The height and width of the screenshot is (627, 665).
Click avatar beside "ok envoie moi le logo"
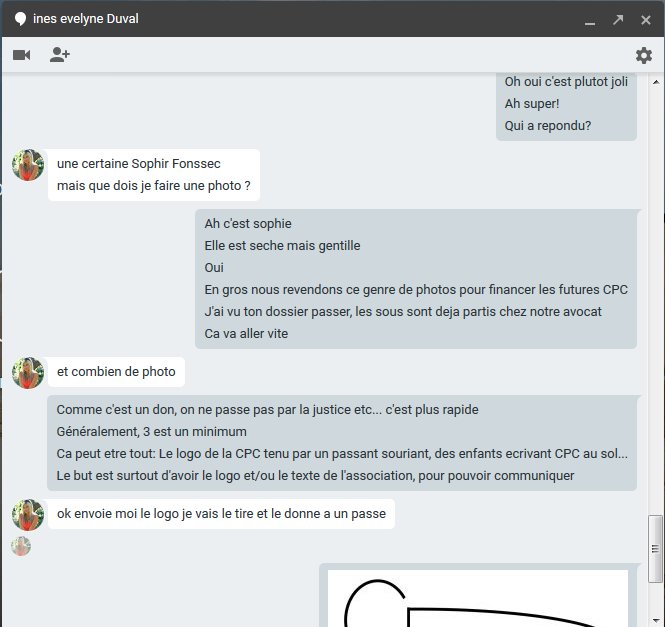click(x=28, y=515)
